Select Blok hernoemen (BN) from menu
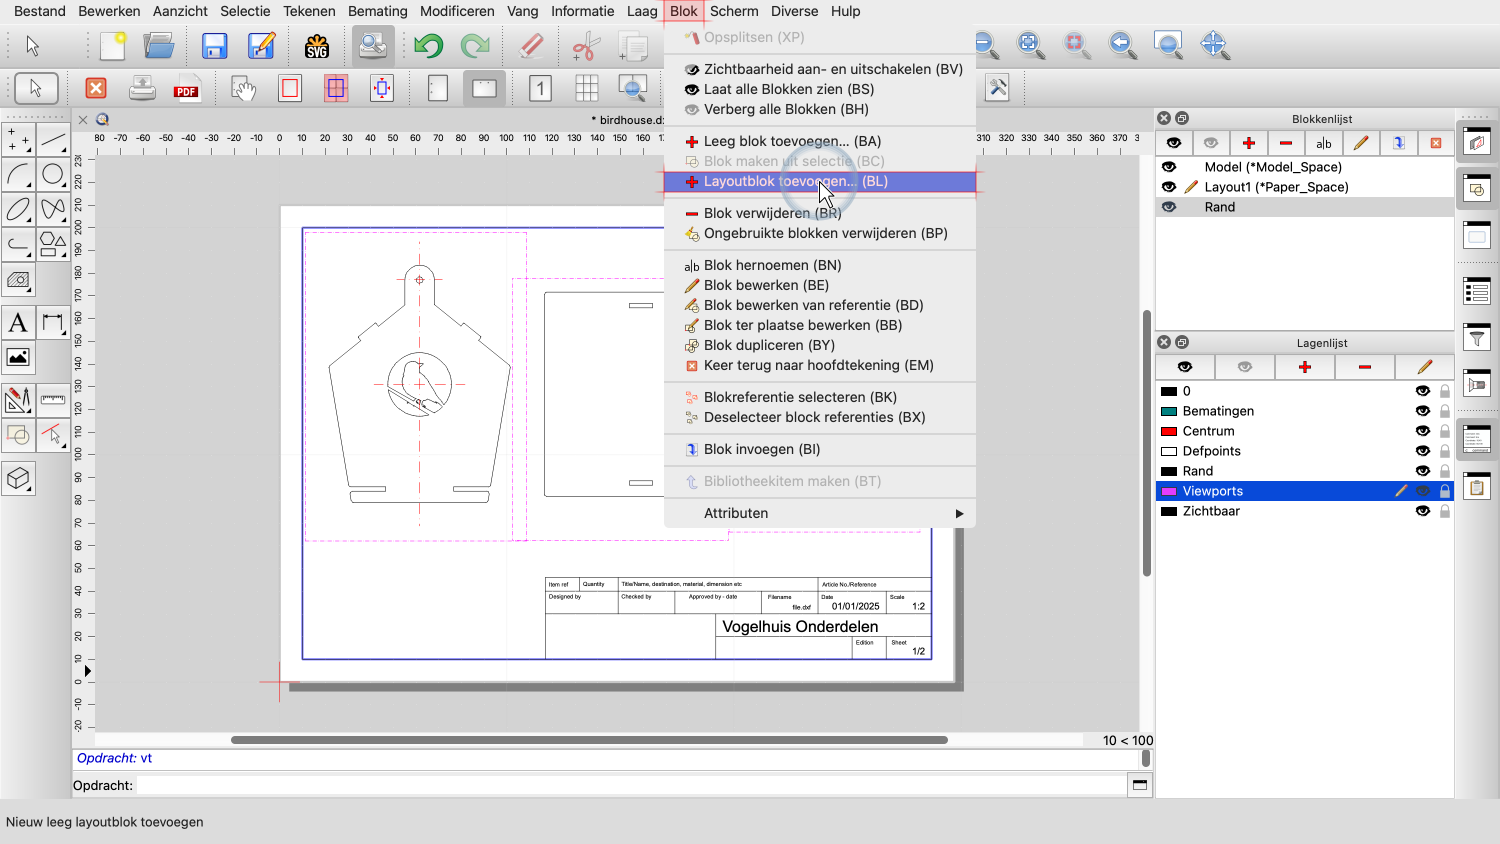 tap(772, 265)
